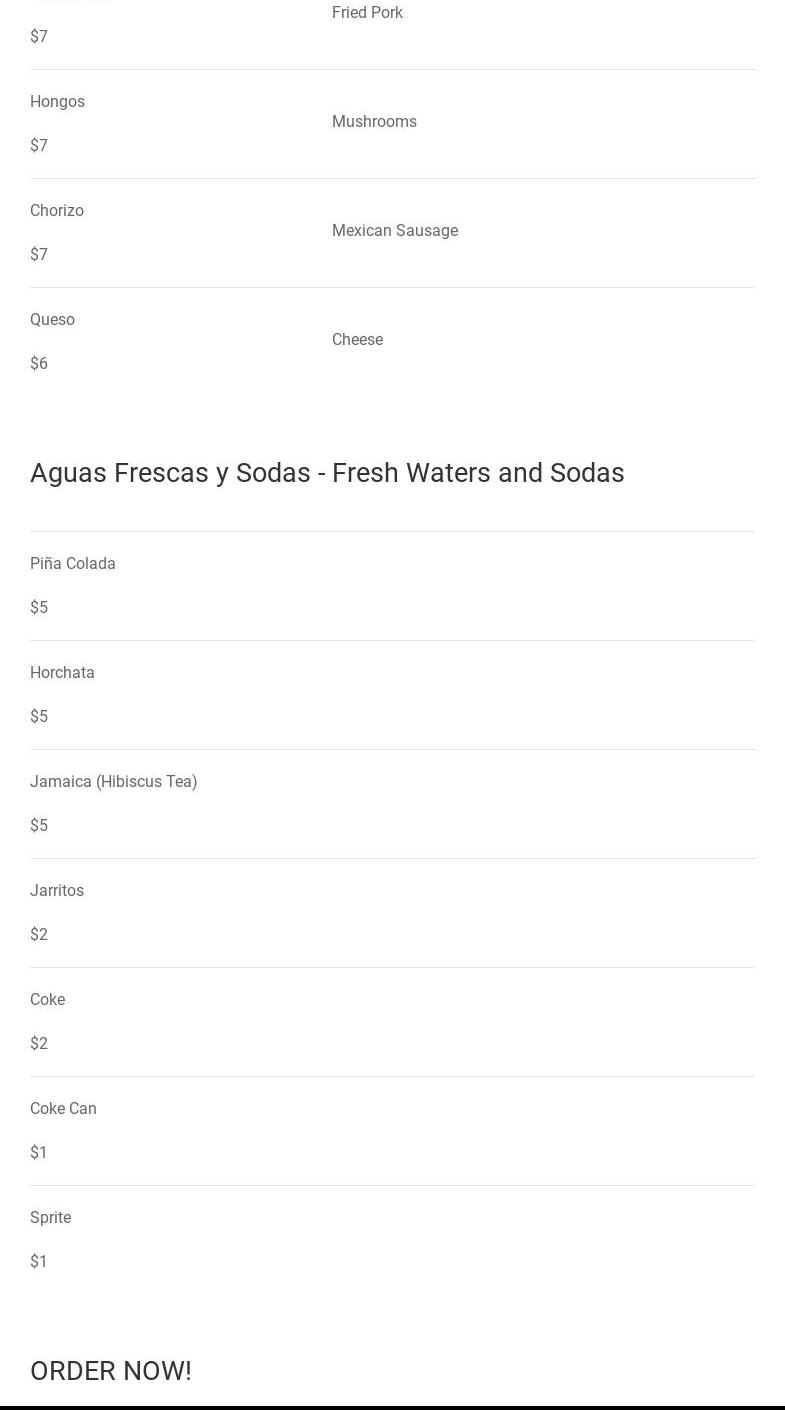Select the Coke Can item
The width and height of the screenshot is (785, 1410).
click(x=63, y=1109)
